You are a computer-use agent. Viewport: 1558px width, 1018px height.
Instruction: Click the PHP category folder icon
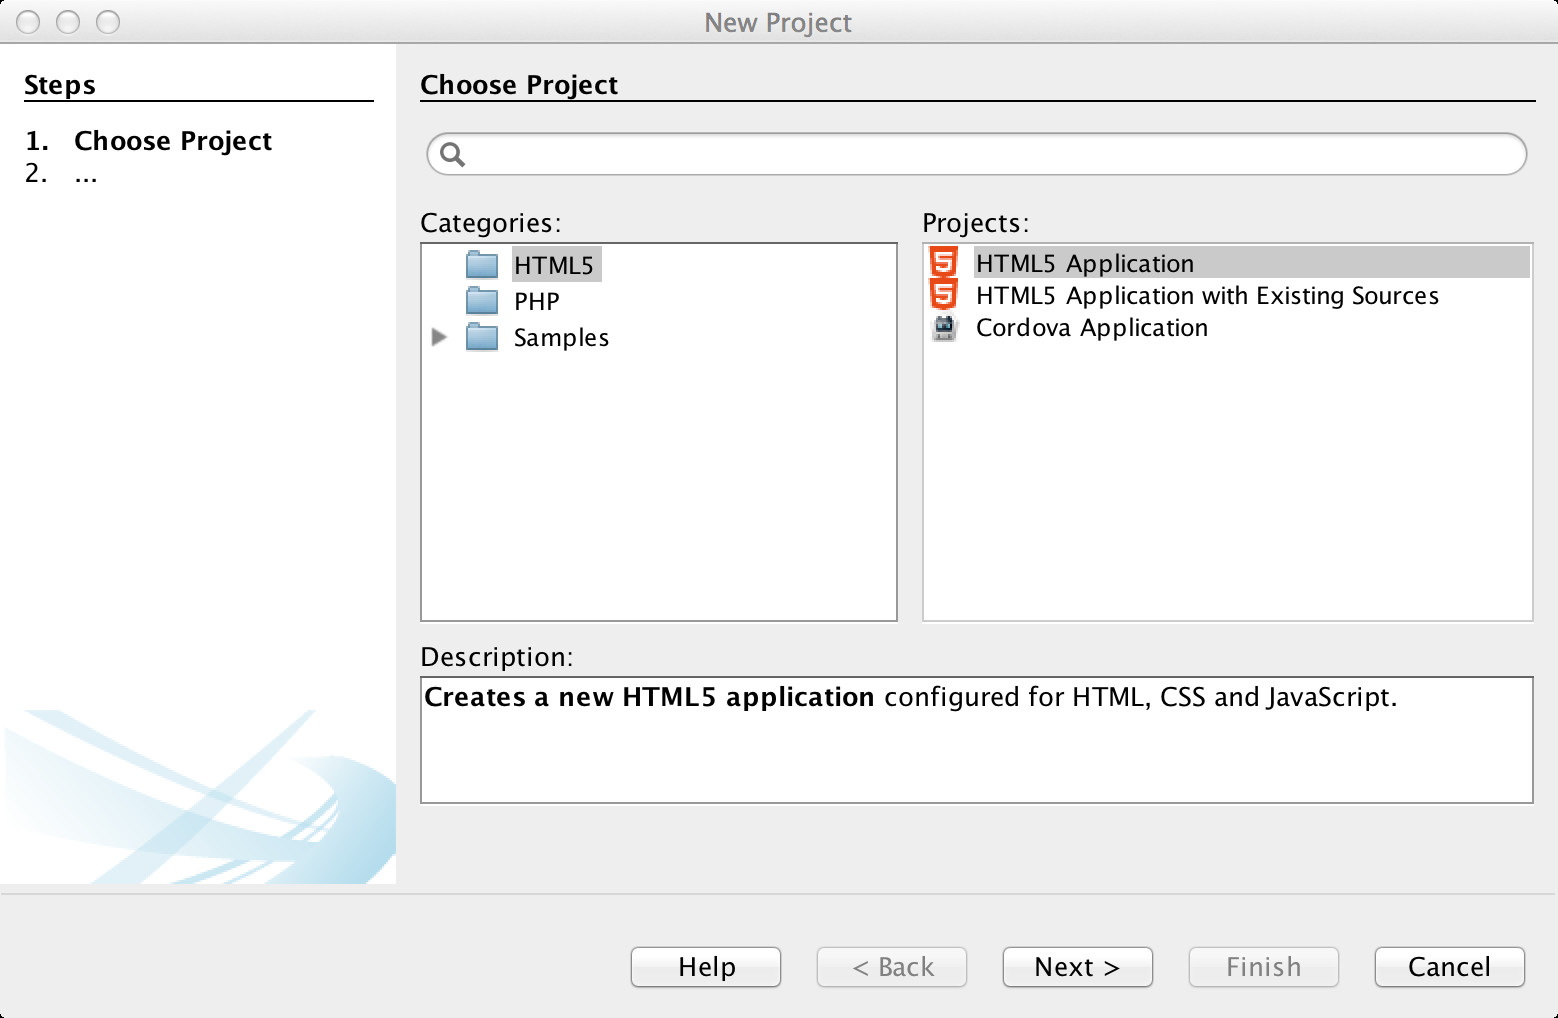coord(482,301)
